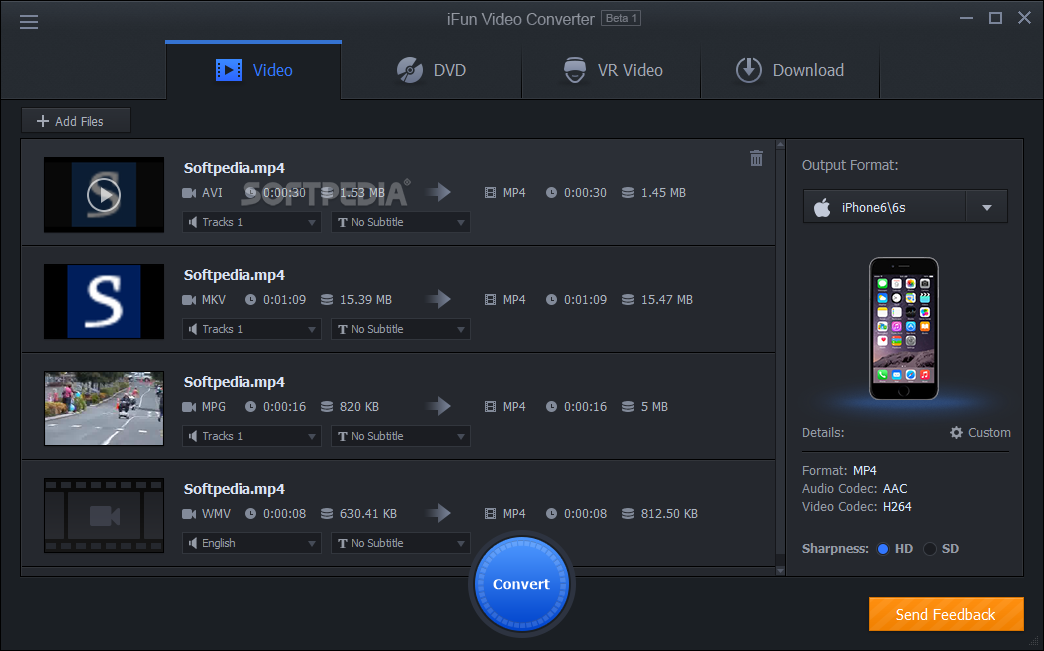Click the H264 video codec value
The image size is (1044, 651).
click(x=897, y=507)
